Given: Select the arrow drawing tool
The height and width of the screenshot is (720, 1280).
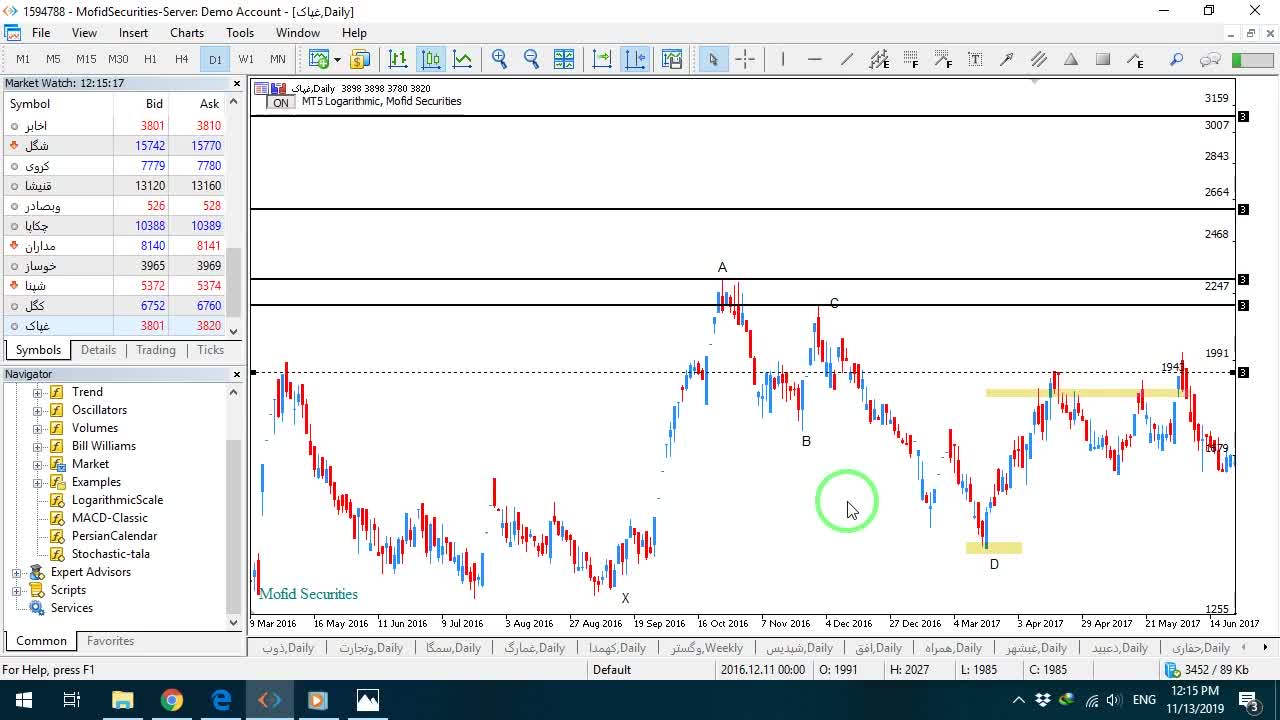Looking at the screenshot, I should (1007, 59).
